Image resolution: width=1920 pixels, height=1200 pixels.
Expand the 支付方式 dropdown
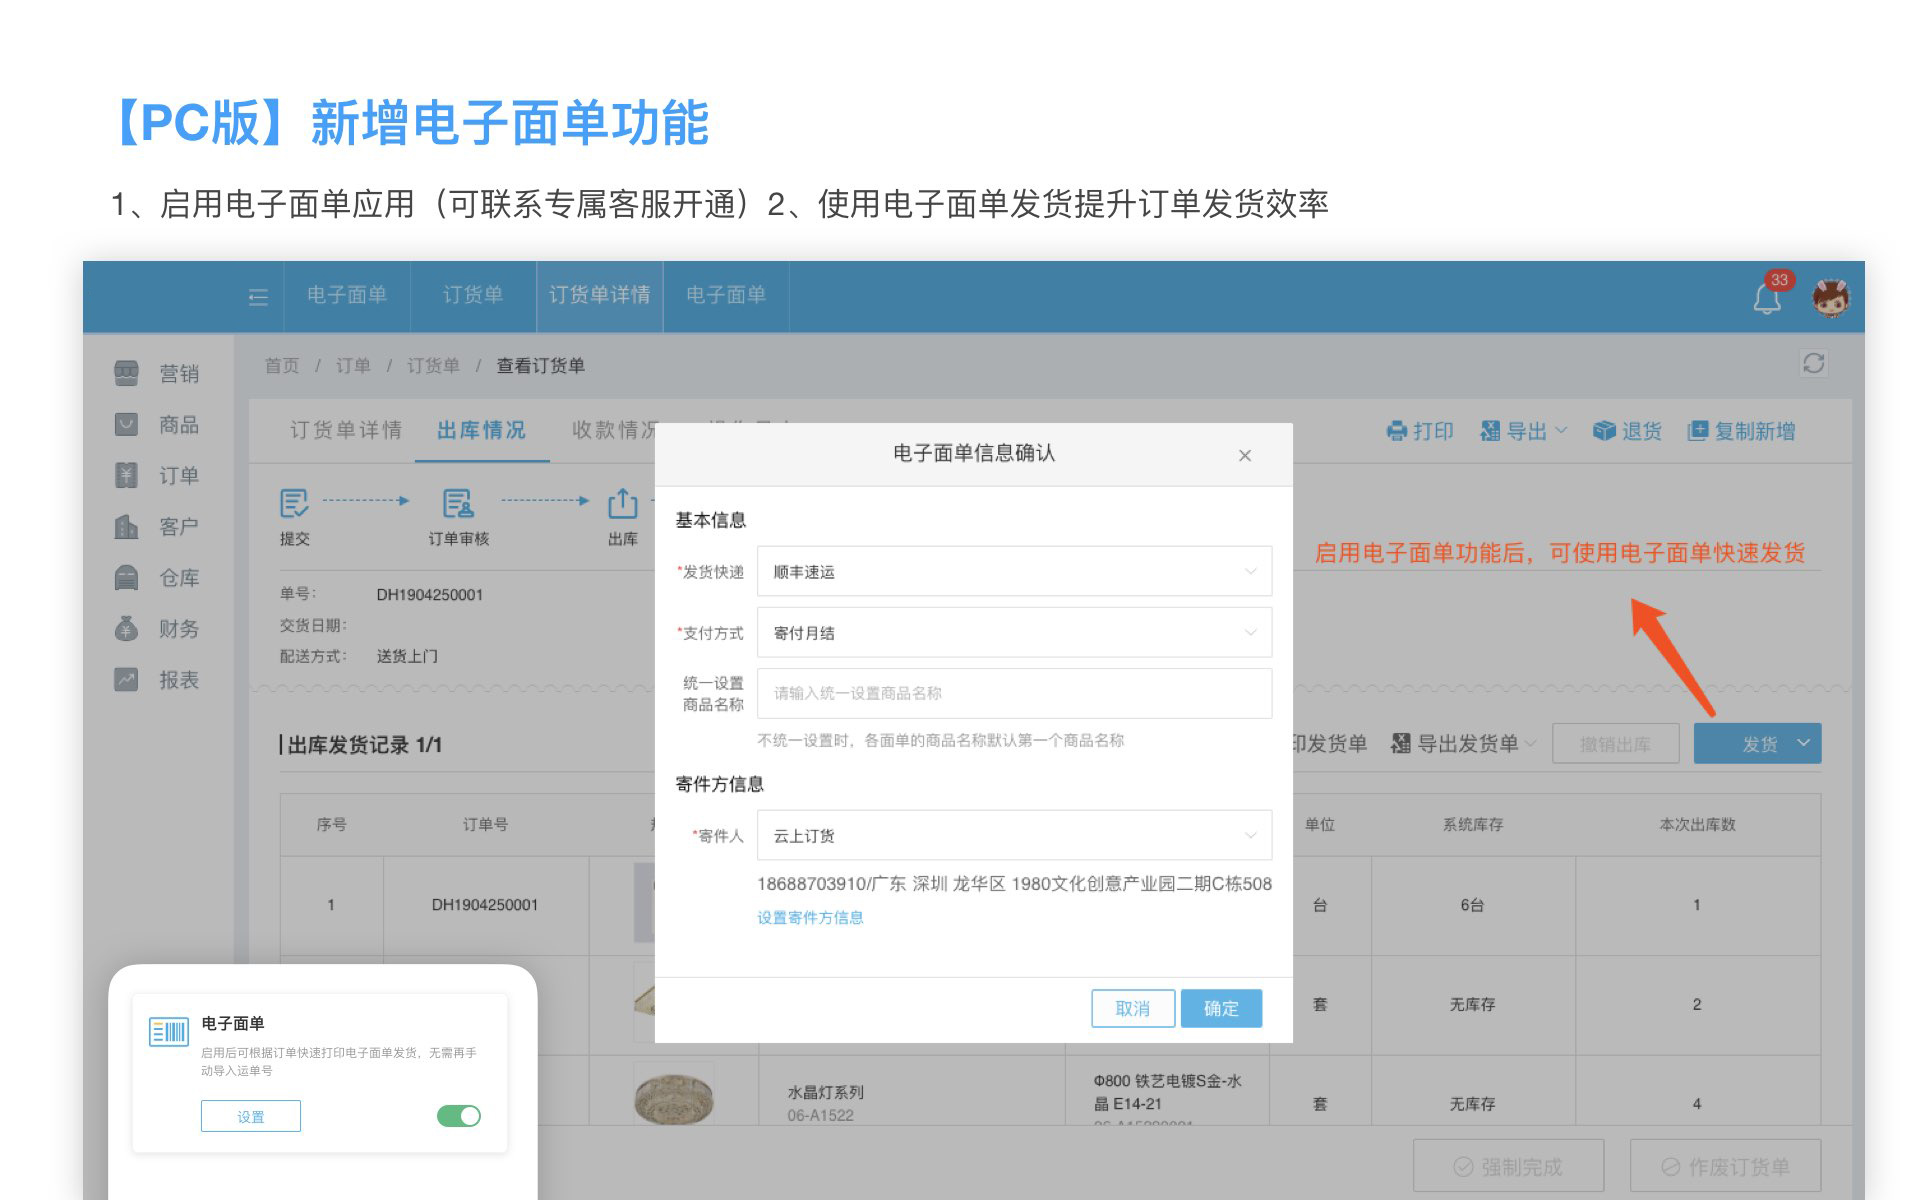pos(1014,633)
